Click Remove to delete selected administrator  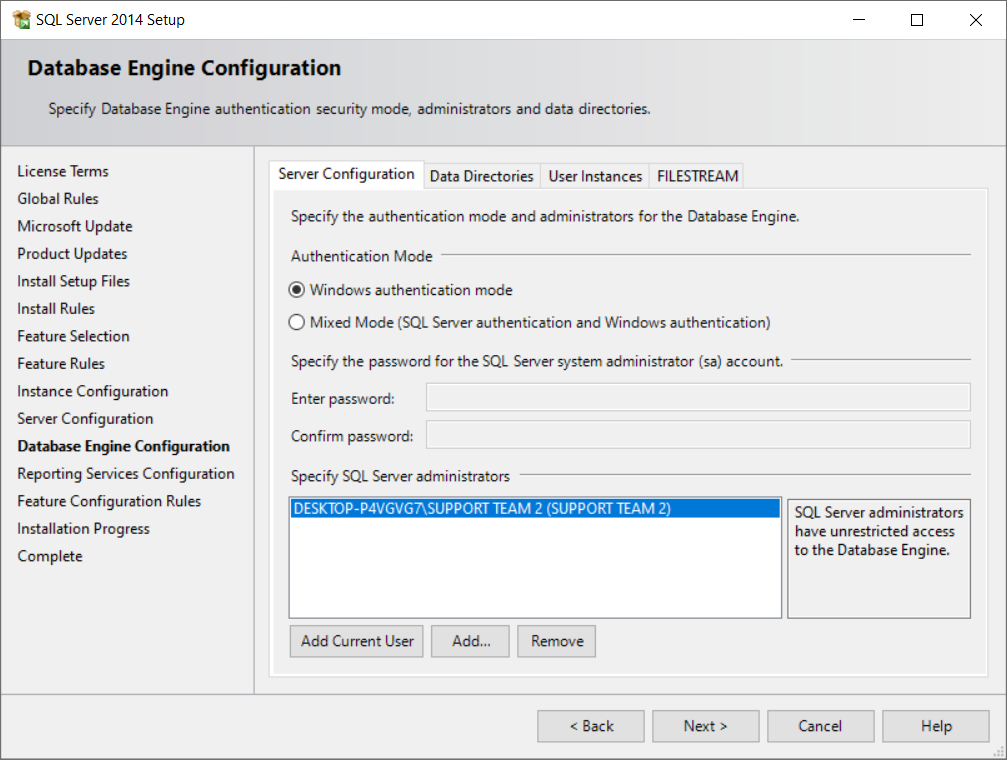pyautogui.click(x=557, y=641)
